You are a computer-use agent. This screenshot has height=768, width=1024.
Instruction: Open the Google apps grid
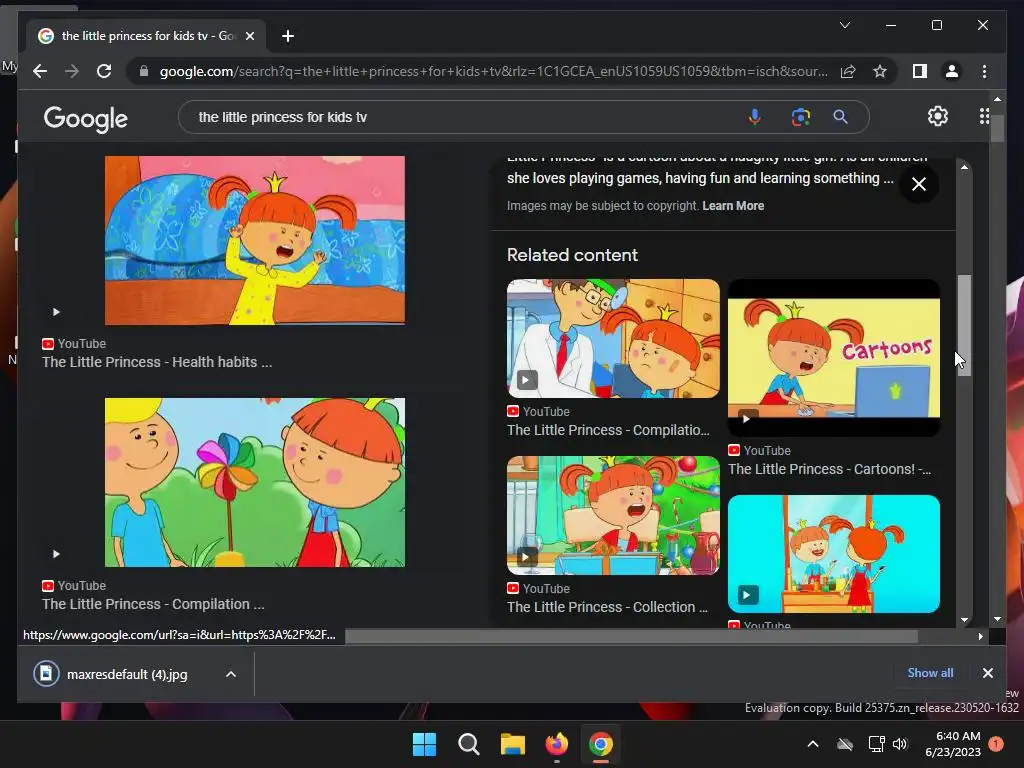[984, 116]
